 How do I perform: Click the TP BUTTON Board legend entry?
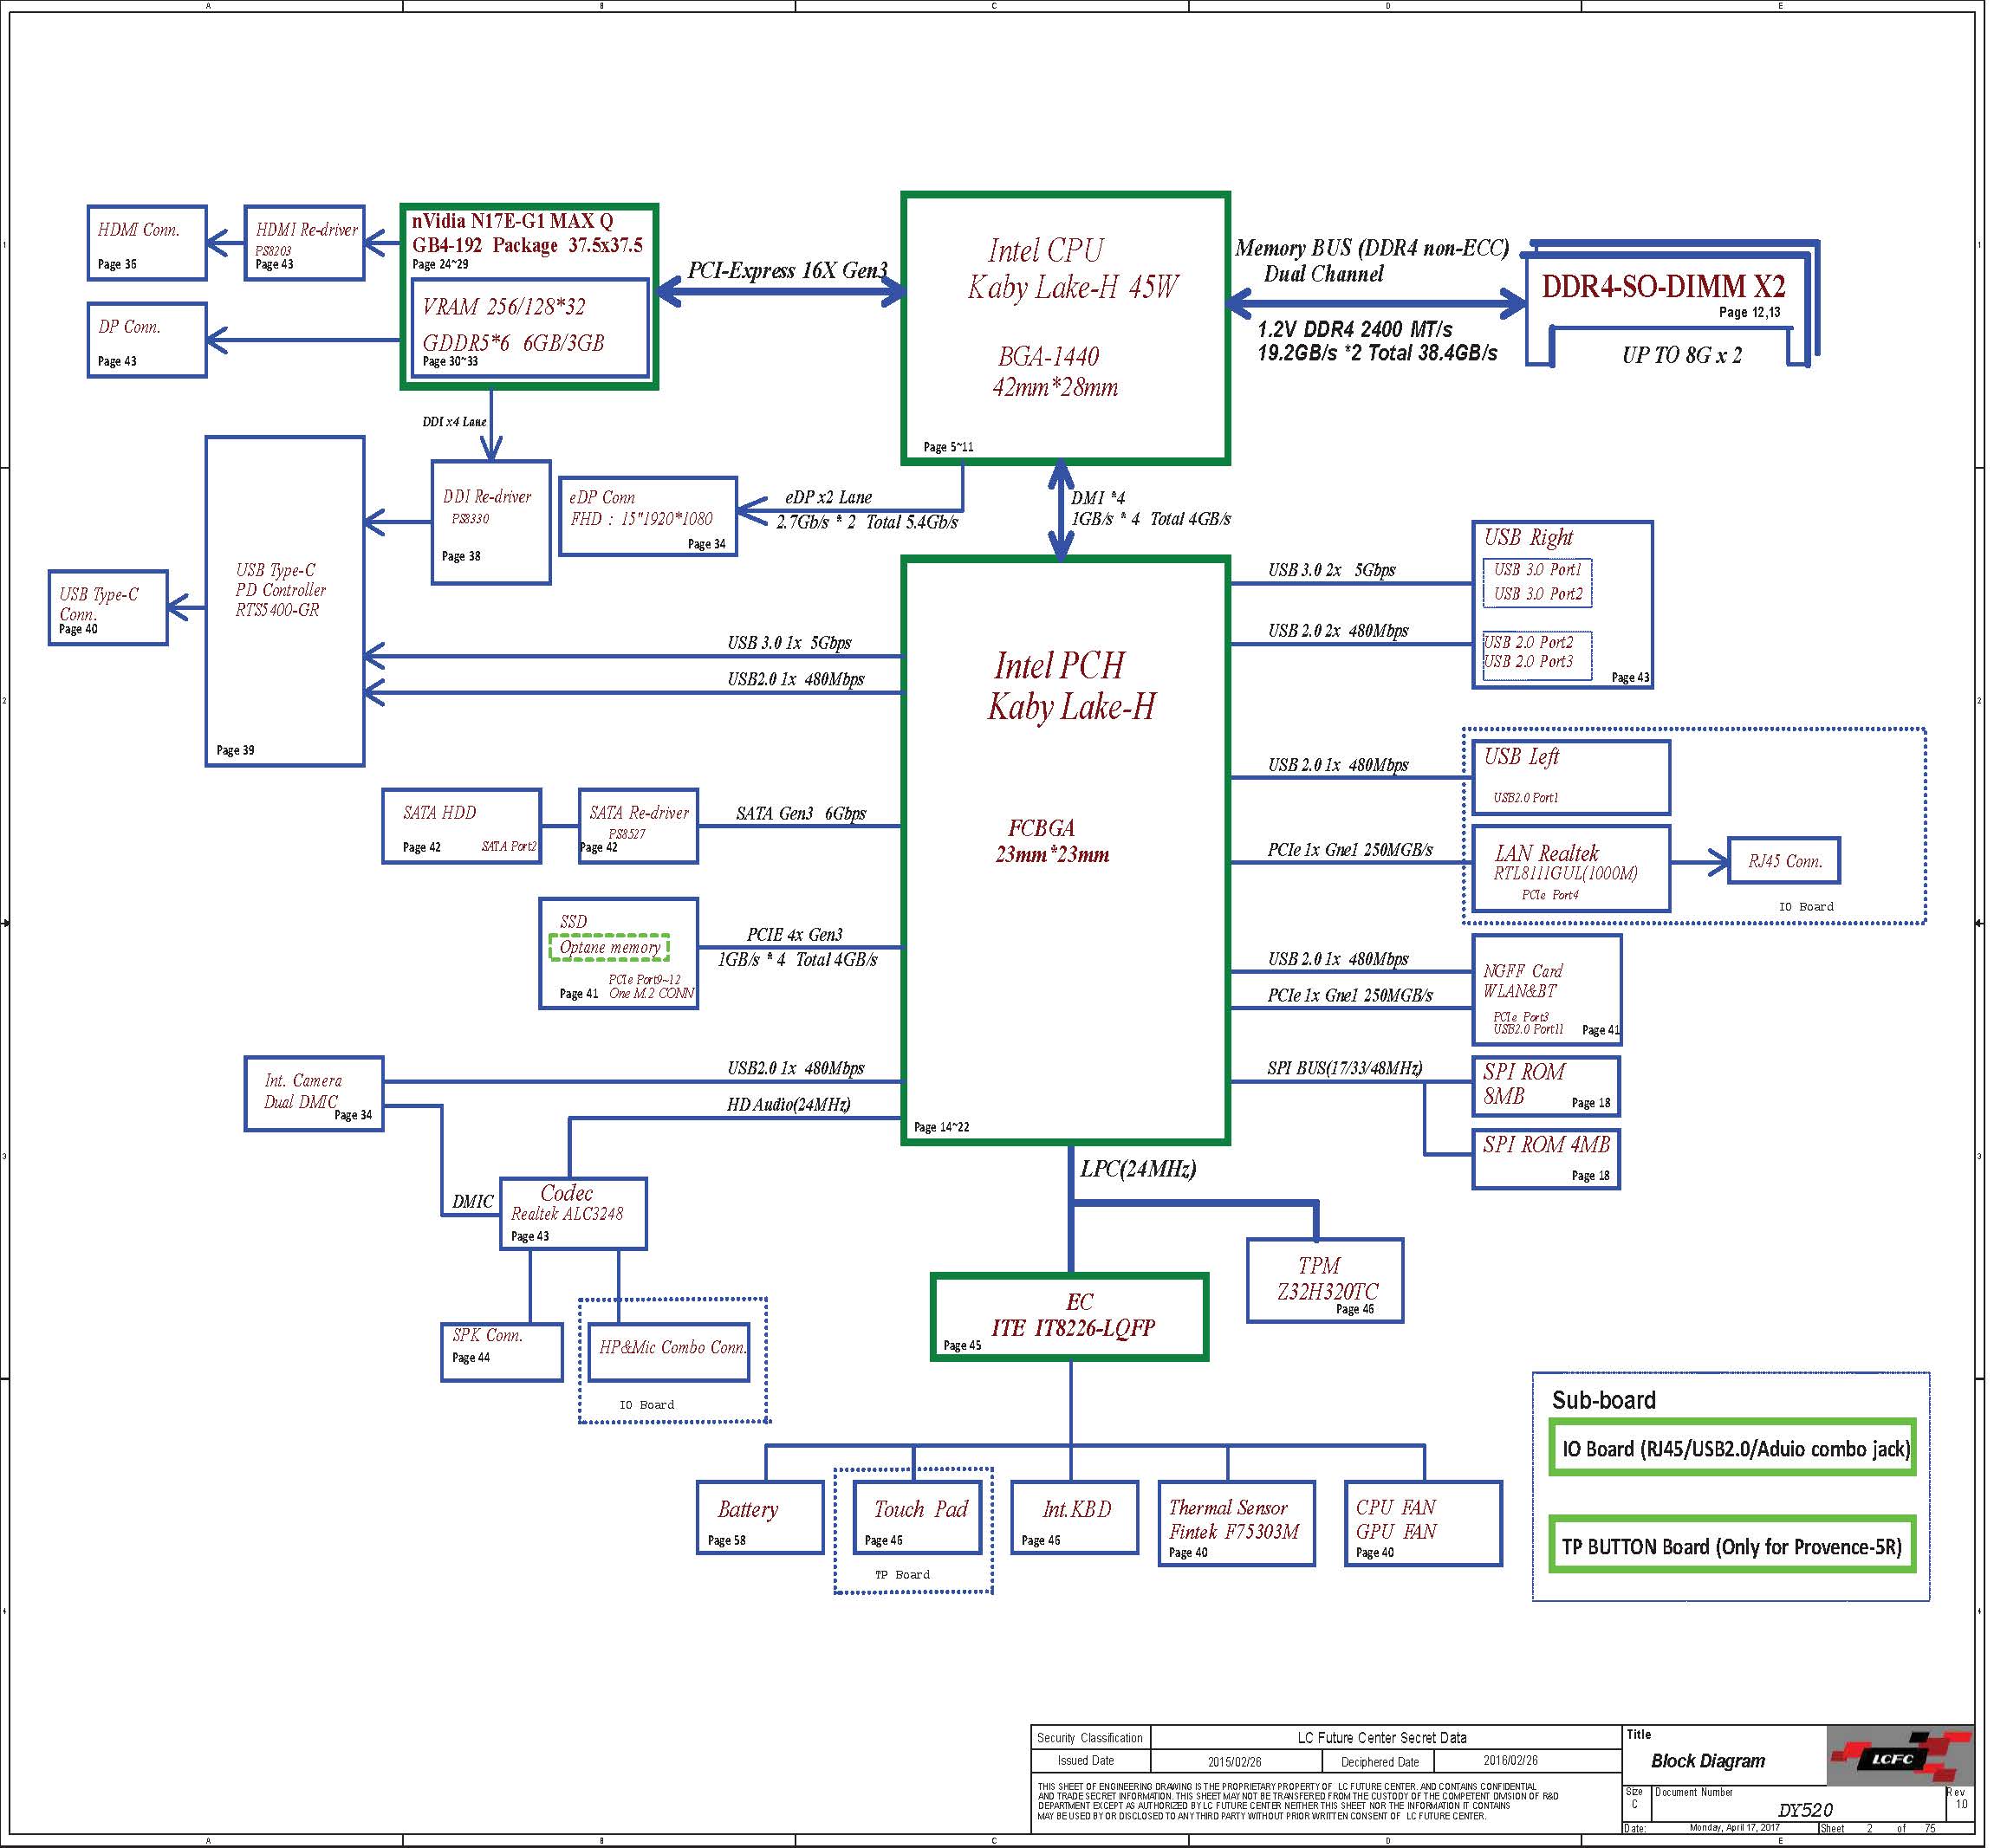click(1732, 1546)
